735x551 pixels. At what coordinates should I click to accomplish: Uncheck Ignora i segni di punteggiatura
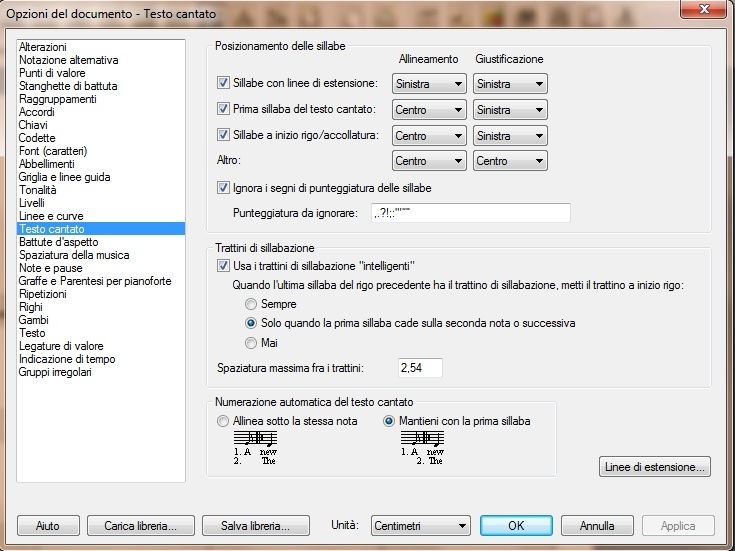coord(223,187)
